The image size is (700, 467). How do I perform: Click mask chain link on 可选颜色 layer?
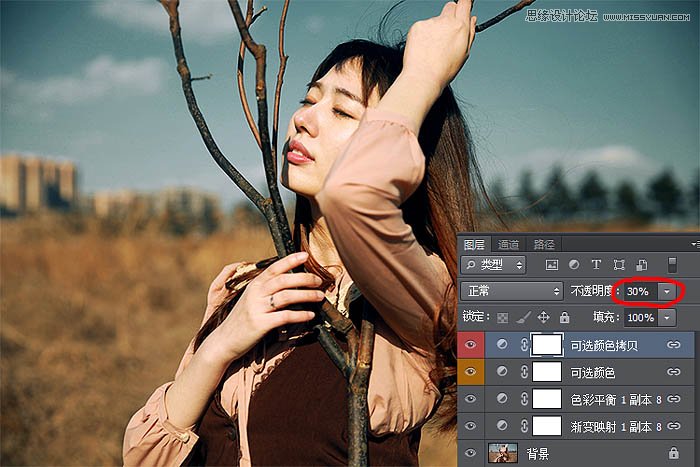(524, 372)
